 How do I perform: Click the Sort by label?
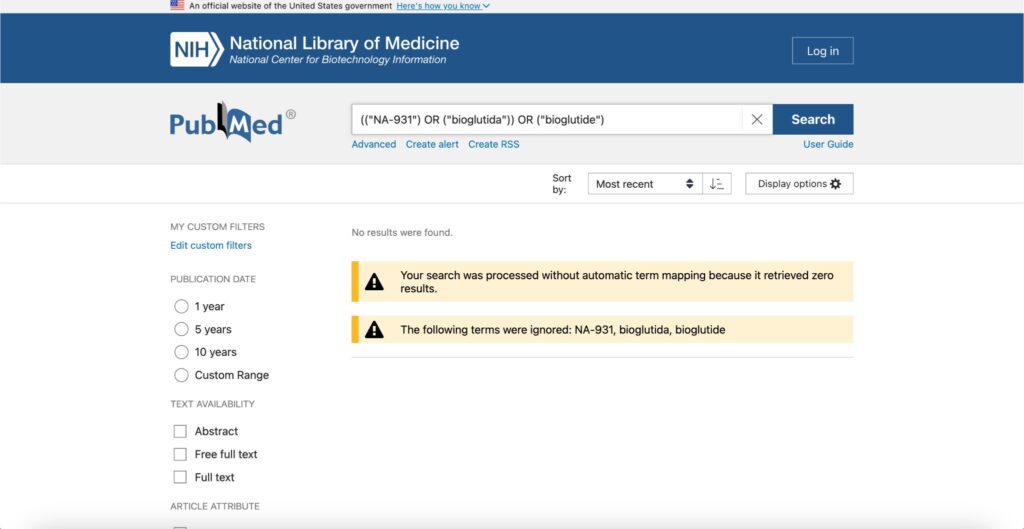click(x=562, y=184)
